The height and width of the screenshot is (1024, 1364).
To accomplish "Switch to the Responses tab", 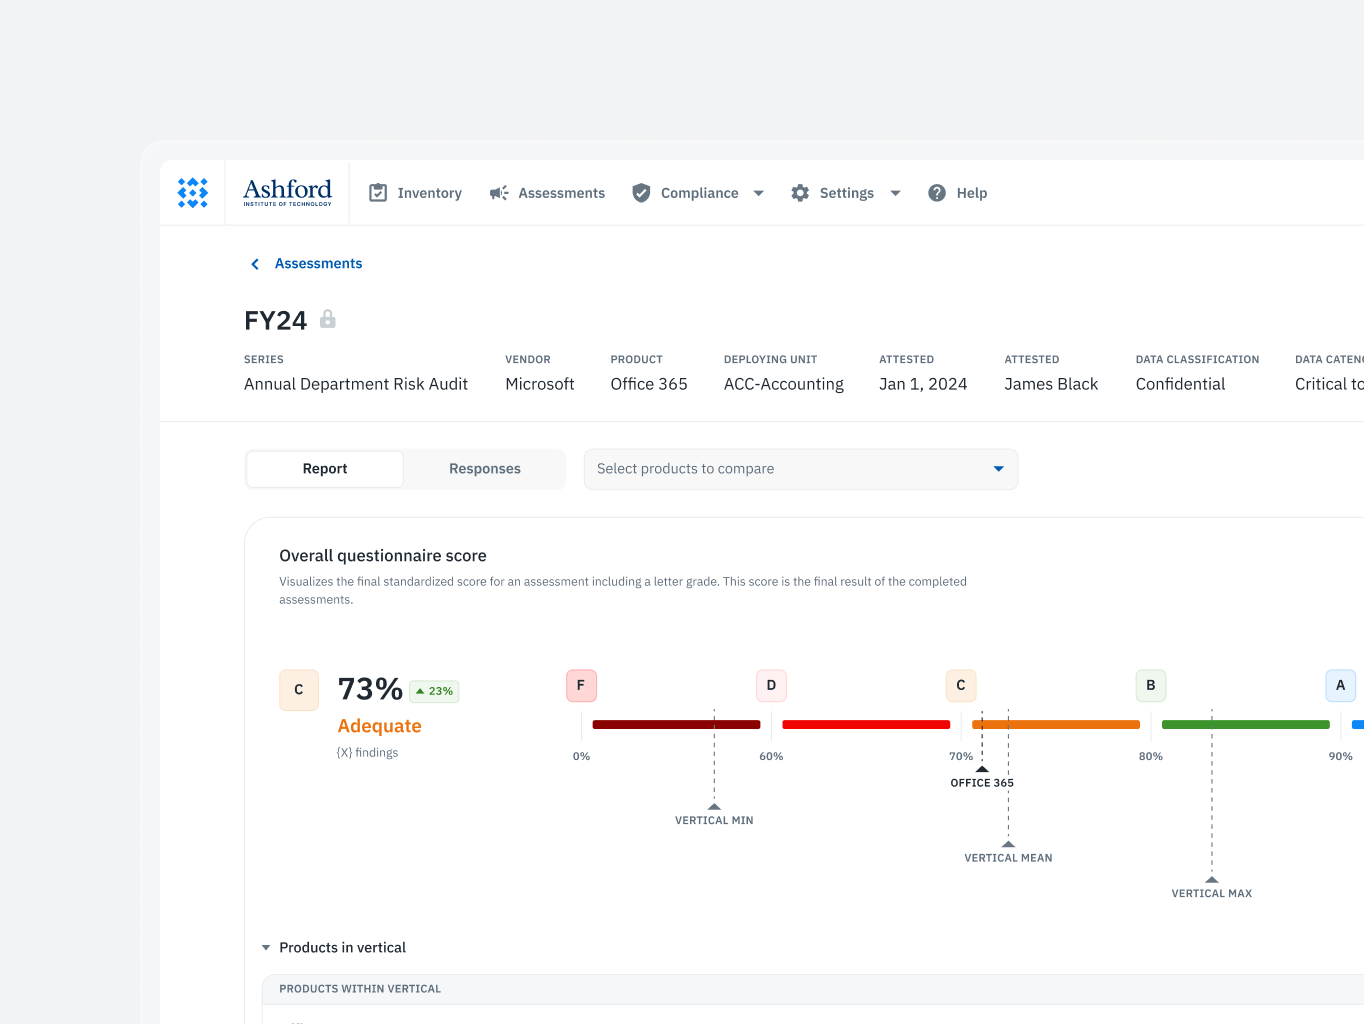I will point(484,468).
